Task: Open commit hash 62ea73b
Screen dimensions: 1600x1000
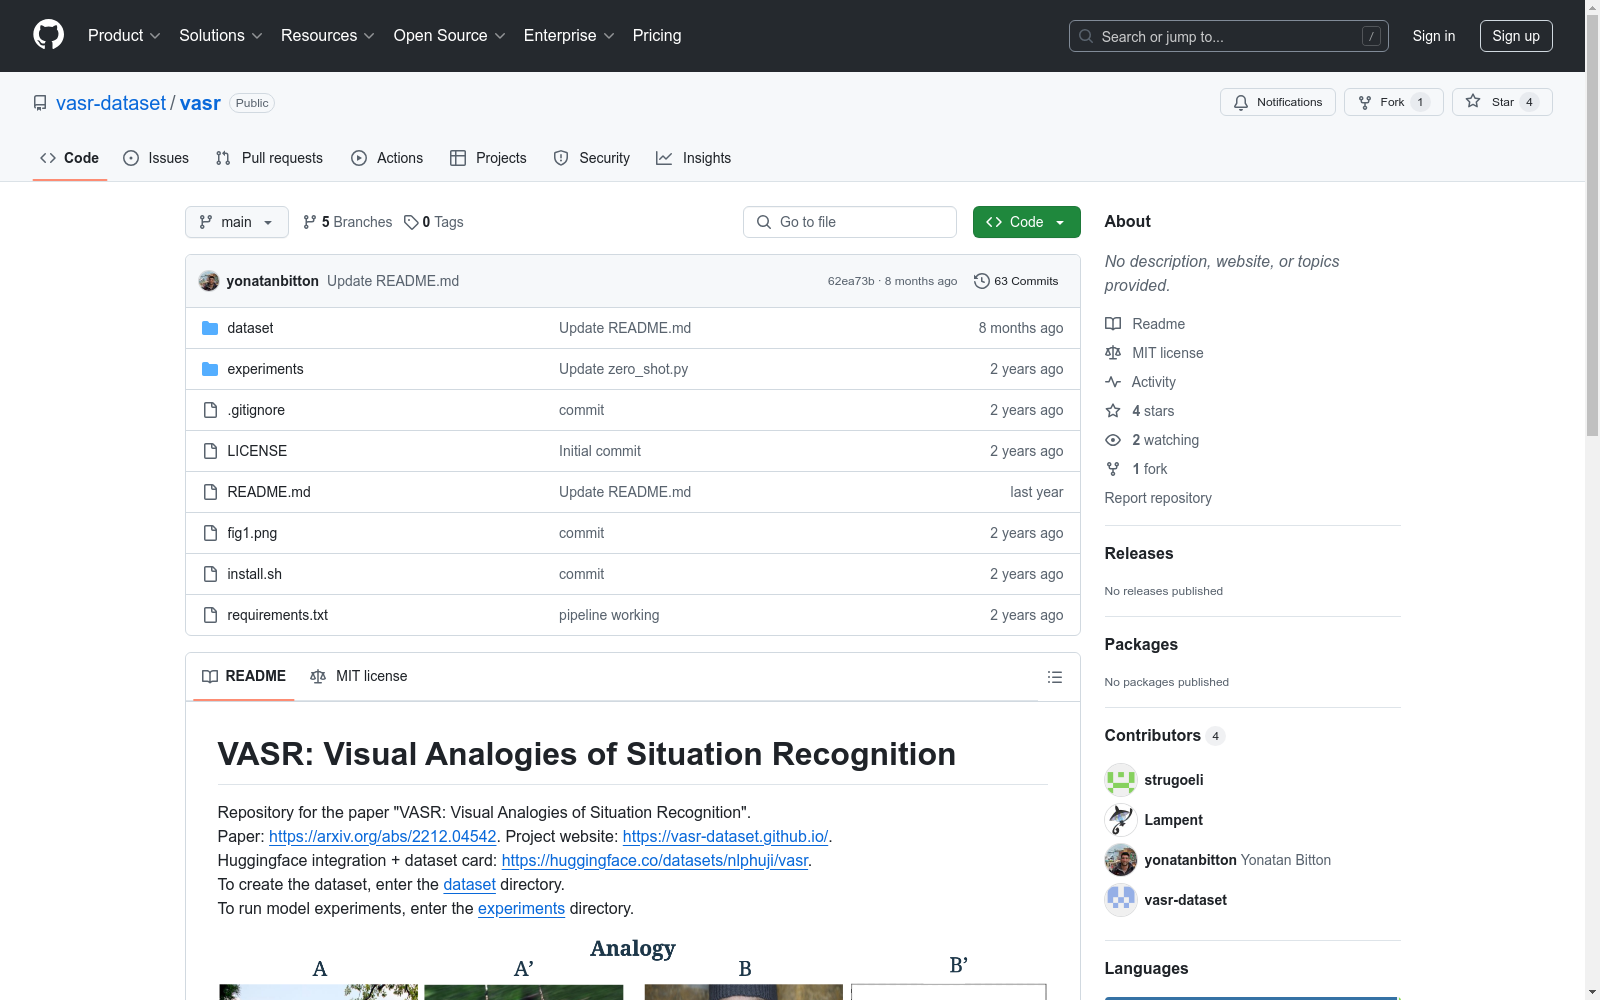Action: [851, 281]
